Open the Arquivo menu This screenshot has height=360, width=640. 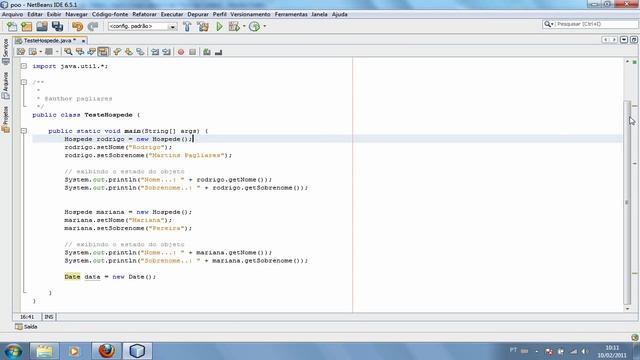pos(13,14)
